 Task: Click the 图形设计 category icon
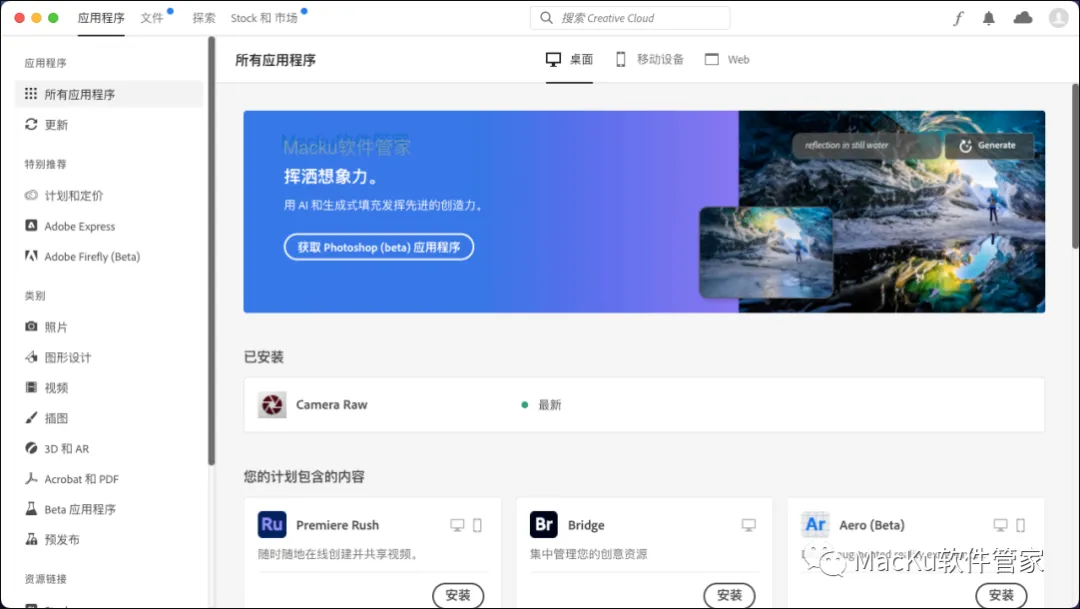[31, 357]
